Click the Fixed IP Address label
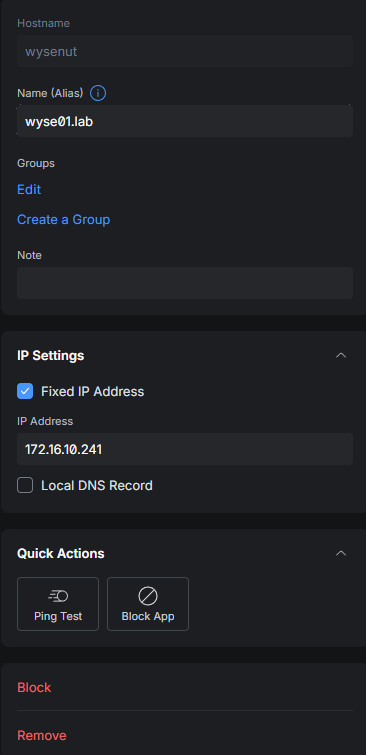366x755 pixels. [x=92, y=391]
